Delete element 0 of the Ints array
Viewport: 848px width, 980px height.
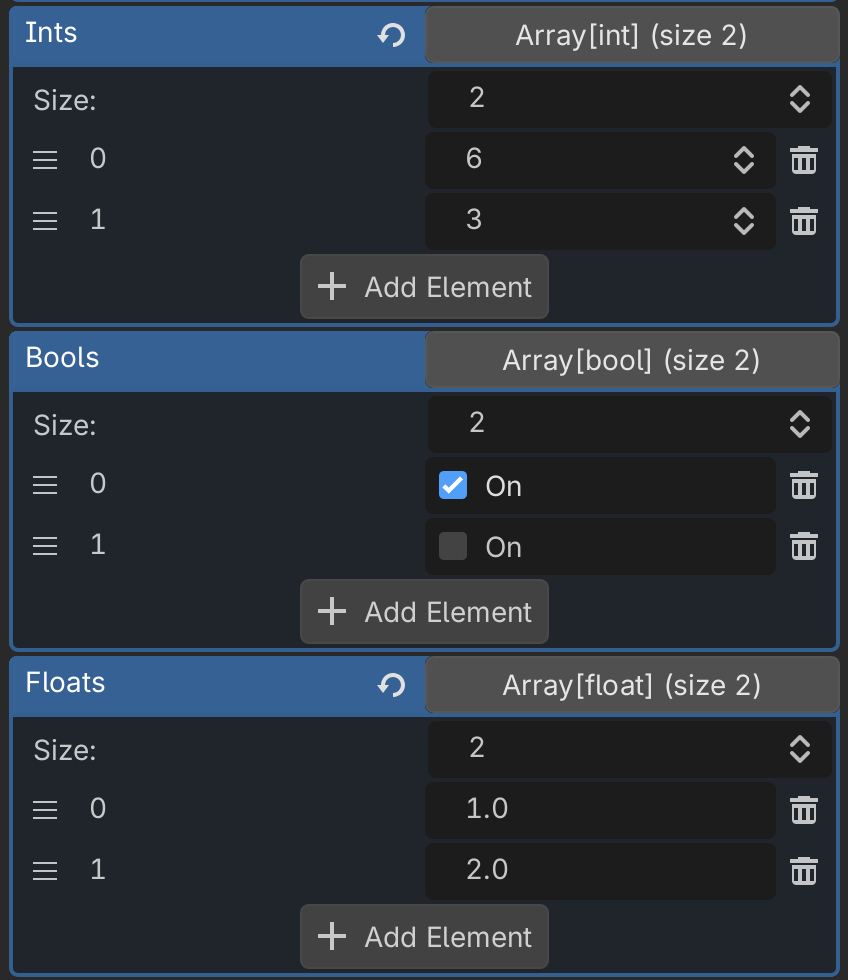[x=804, y=160]
